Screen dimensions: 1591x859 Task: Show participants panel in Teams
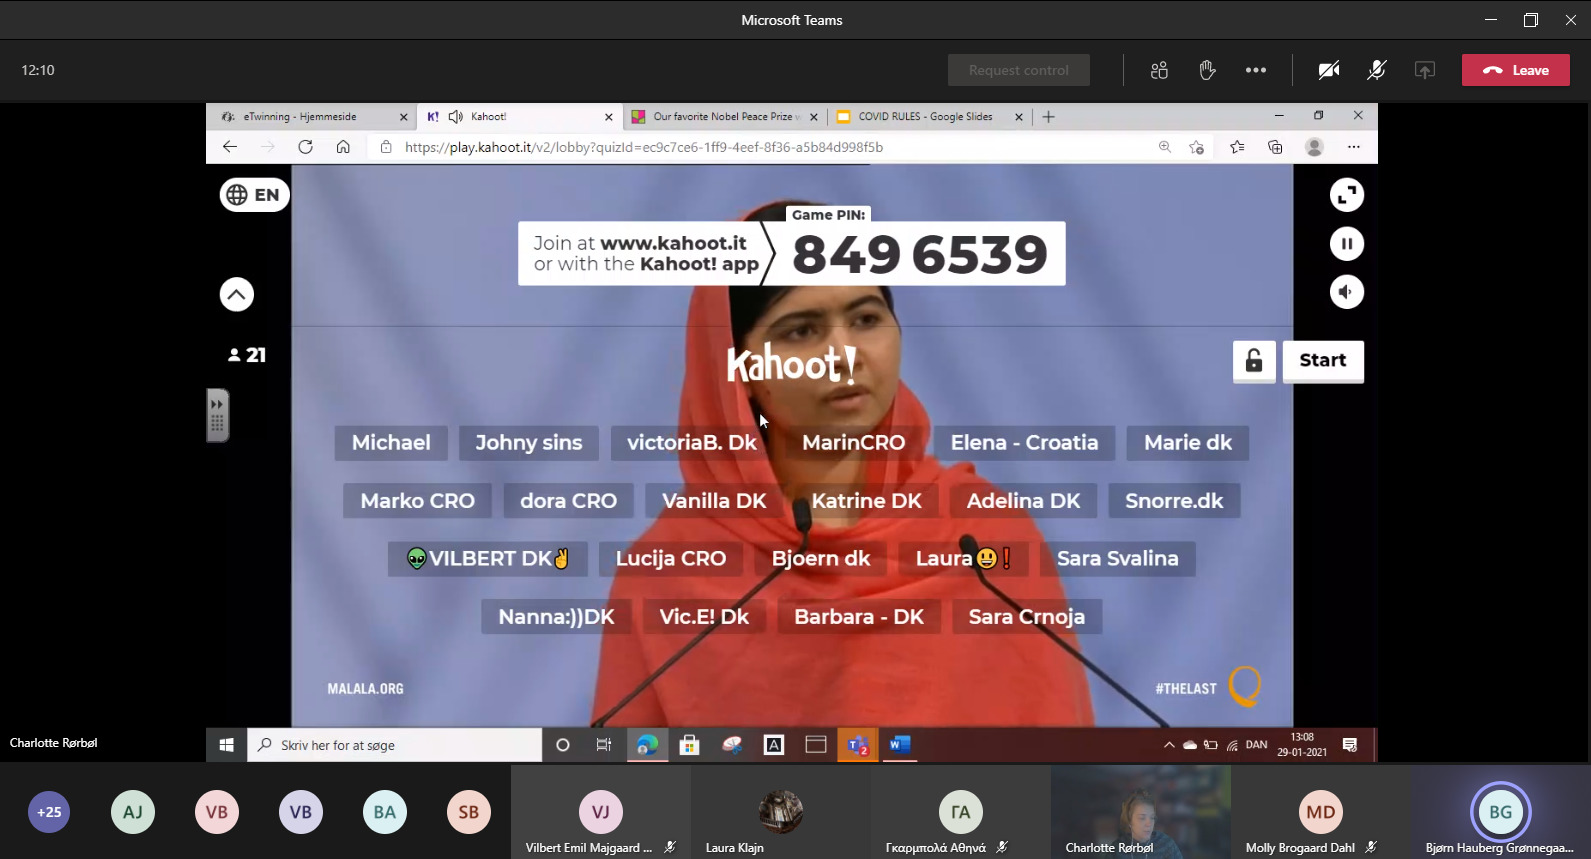click(x=1159, y=70)
